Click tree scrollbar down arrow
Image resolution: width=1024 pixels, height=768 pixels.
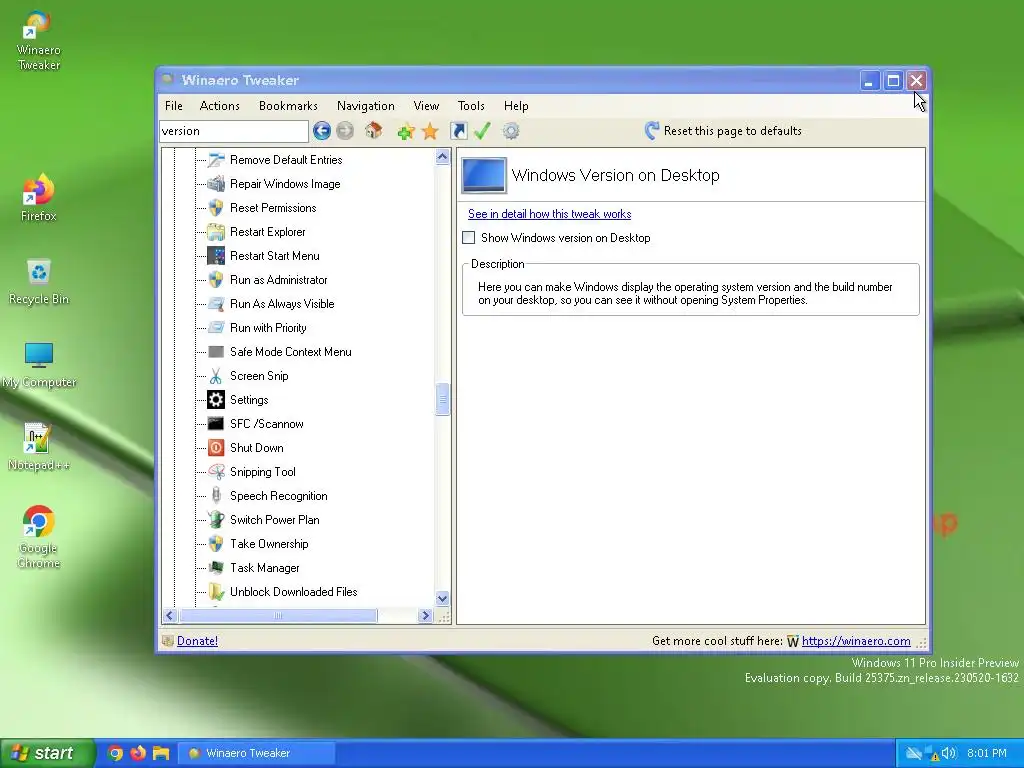click(x=442, y=598)
